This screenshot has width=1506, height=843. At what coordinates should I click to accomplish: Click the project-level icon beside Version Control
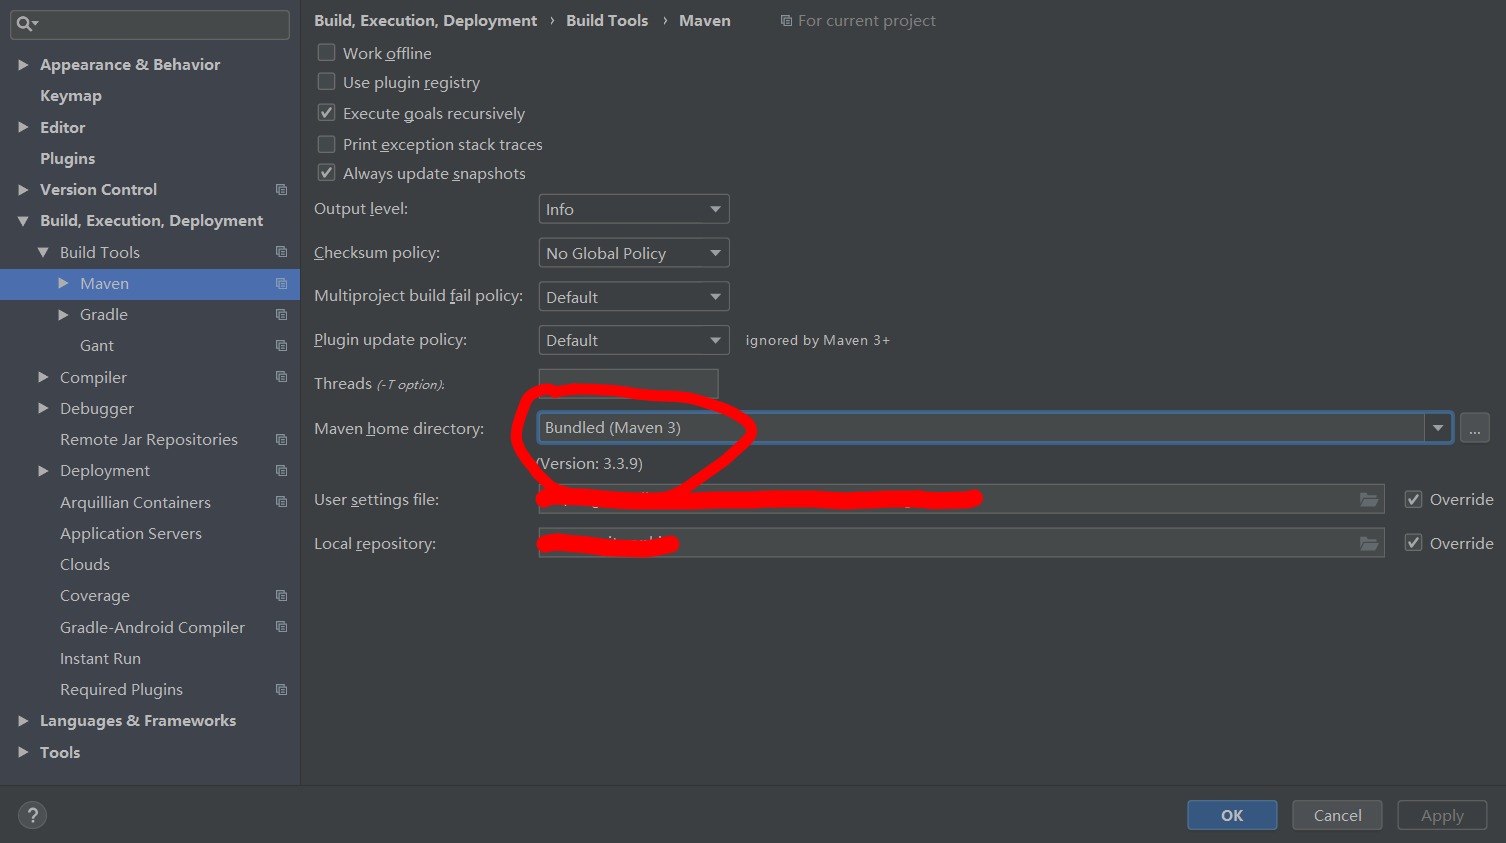tap(281, 190)
